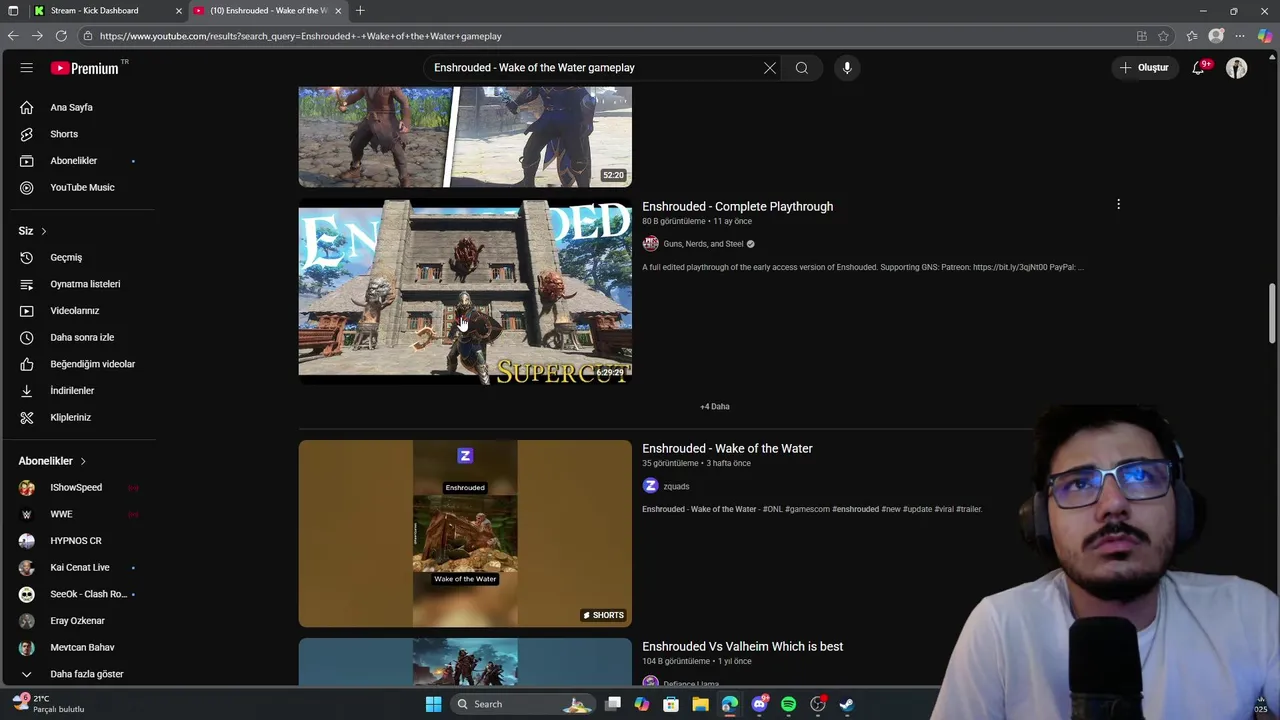Close the Stream - Kick Dashboard tab
Image resolution: width=1280 pixels, height=720 pixels.
coord(179,10)
